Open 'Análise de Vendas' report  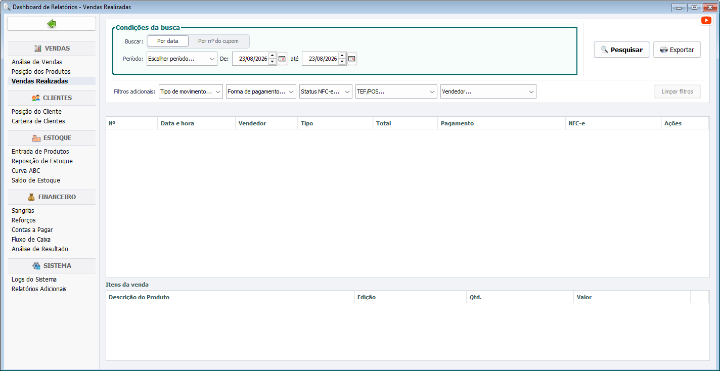click(x=37, y=62)
